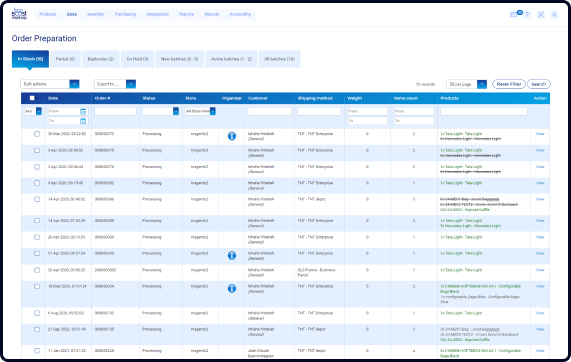Open the Inventory menu
This screenshot has height=362, width=571.
(96, 14)
